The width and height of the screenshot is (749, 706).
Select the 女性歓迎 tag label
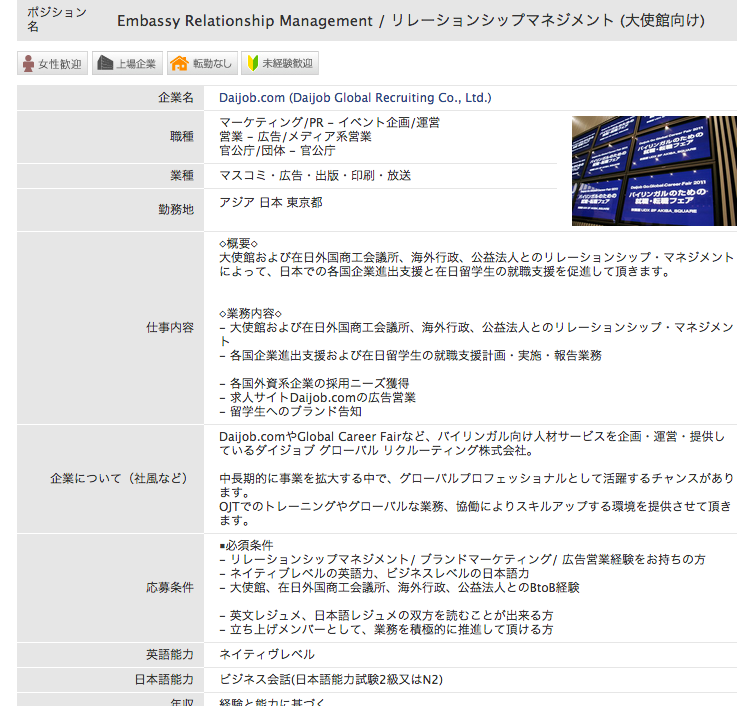point(60,64)
